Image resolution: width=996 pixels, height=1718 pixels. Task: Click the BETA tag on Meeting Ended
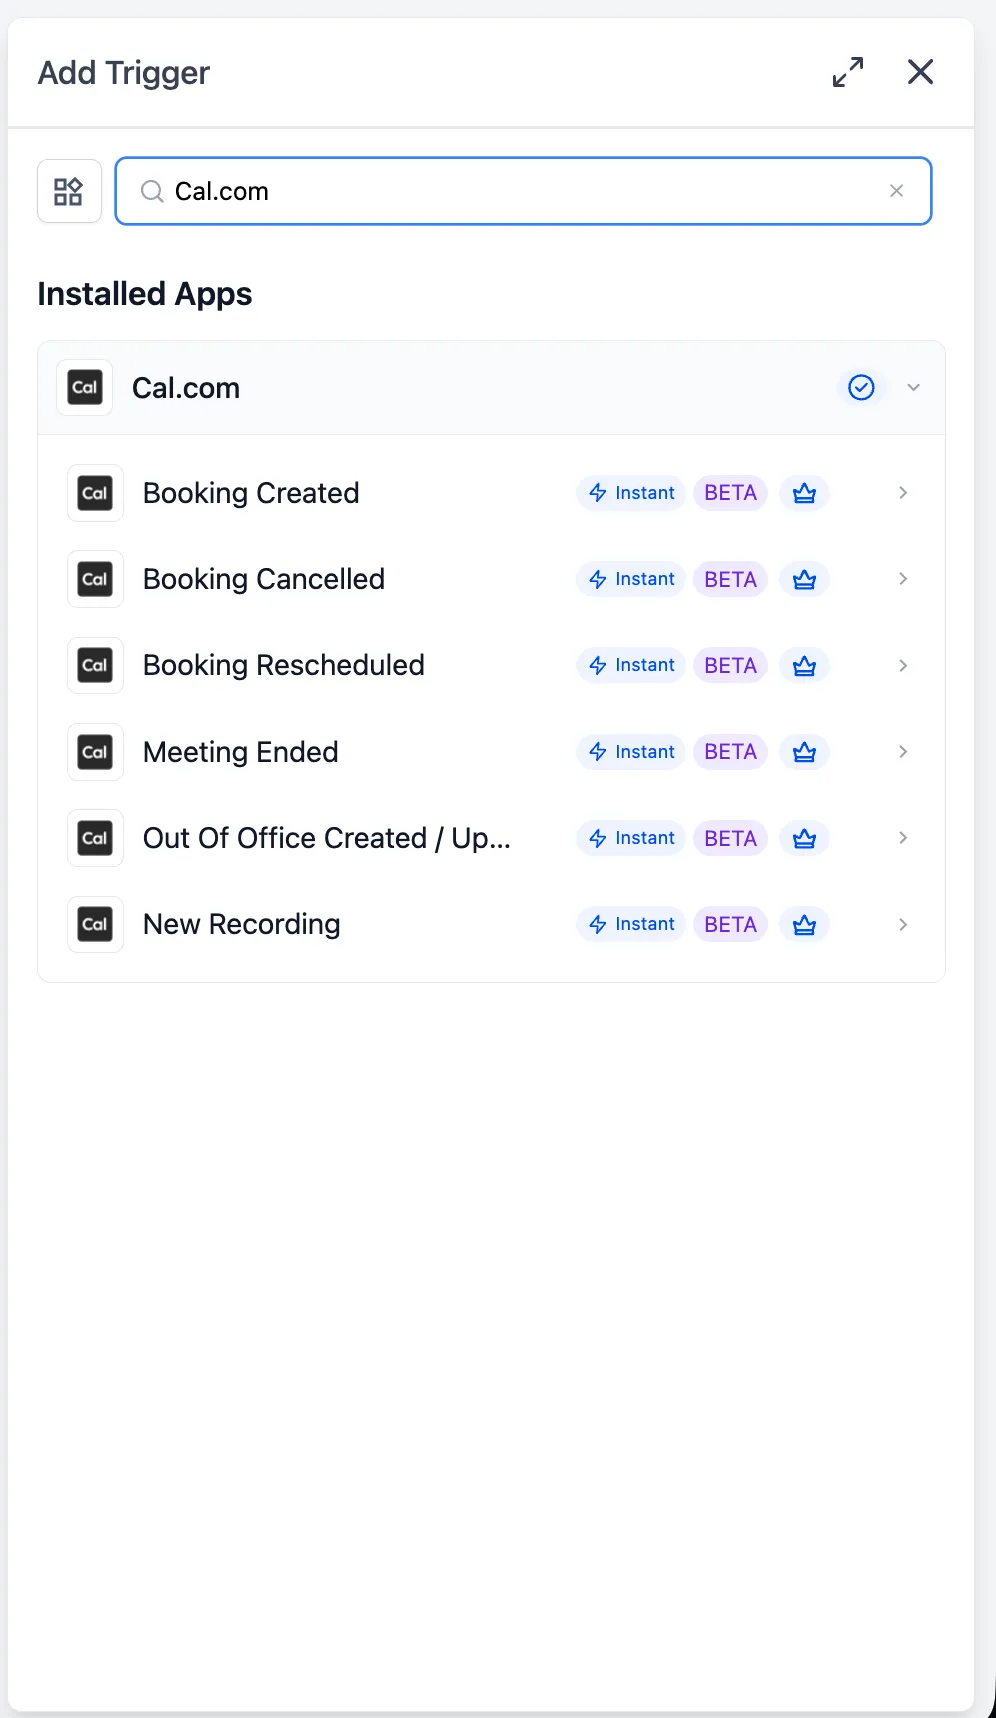click(x=731, y=752)
